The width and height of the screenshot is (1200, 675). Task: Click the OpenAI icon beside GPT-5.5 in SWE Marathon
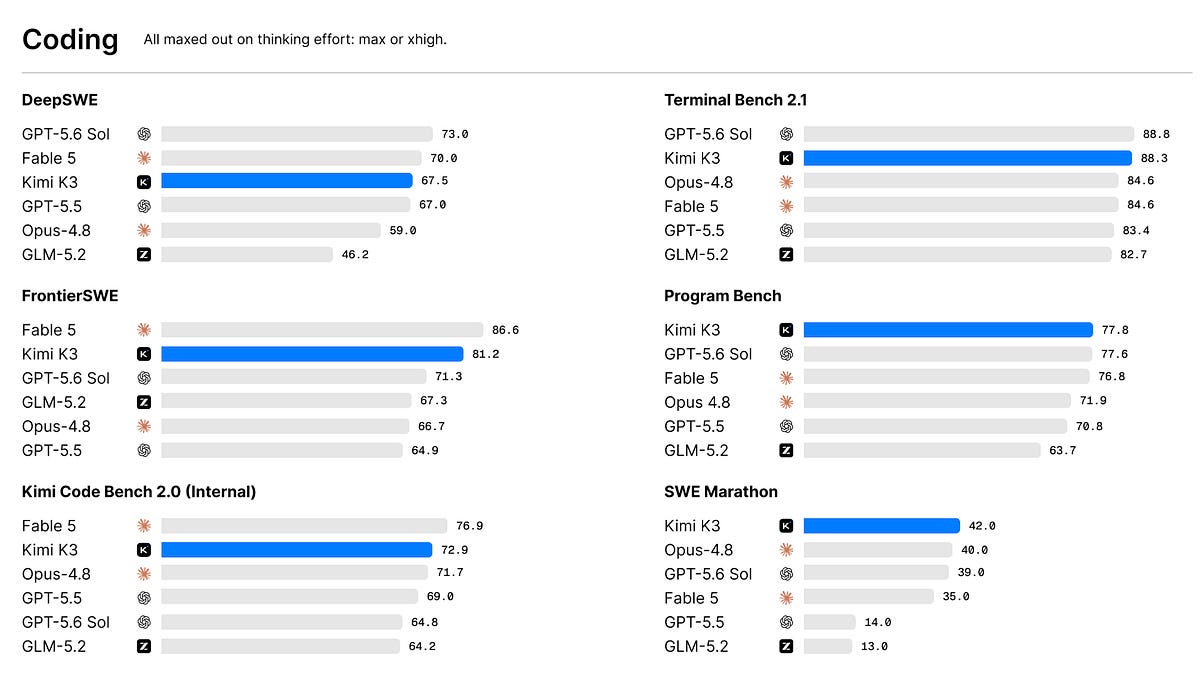[x=786, y=622]
